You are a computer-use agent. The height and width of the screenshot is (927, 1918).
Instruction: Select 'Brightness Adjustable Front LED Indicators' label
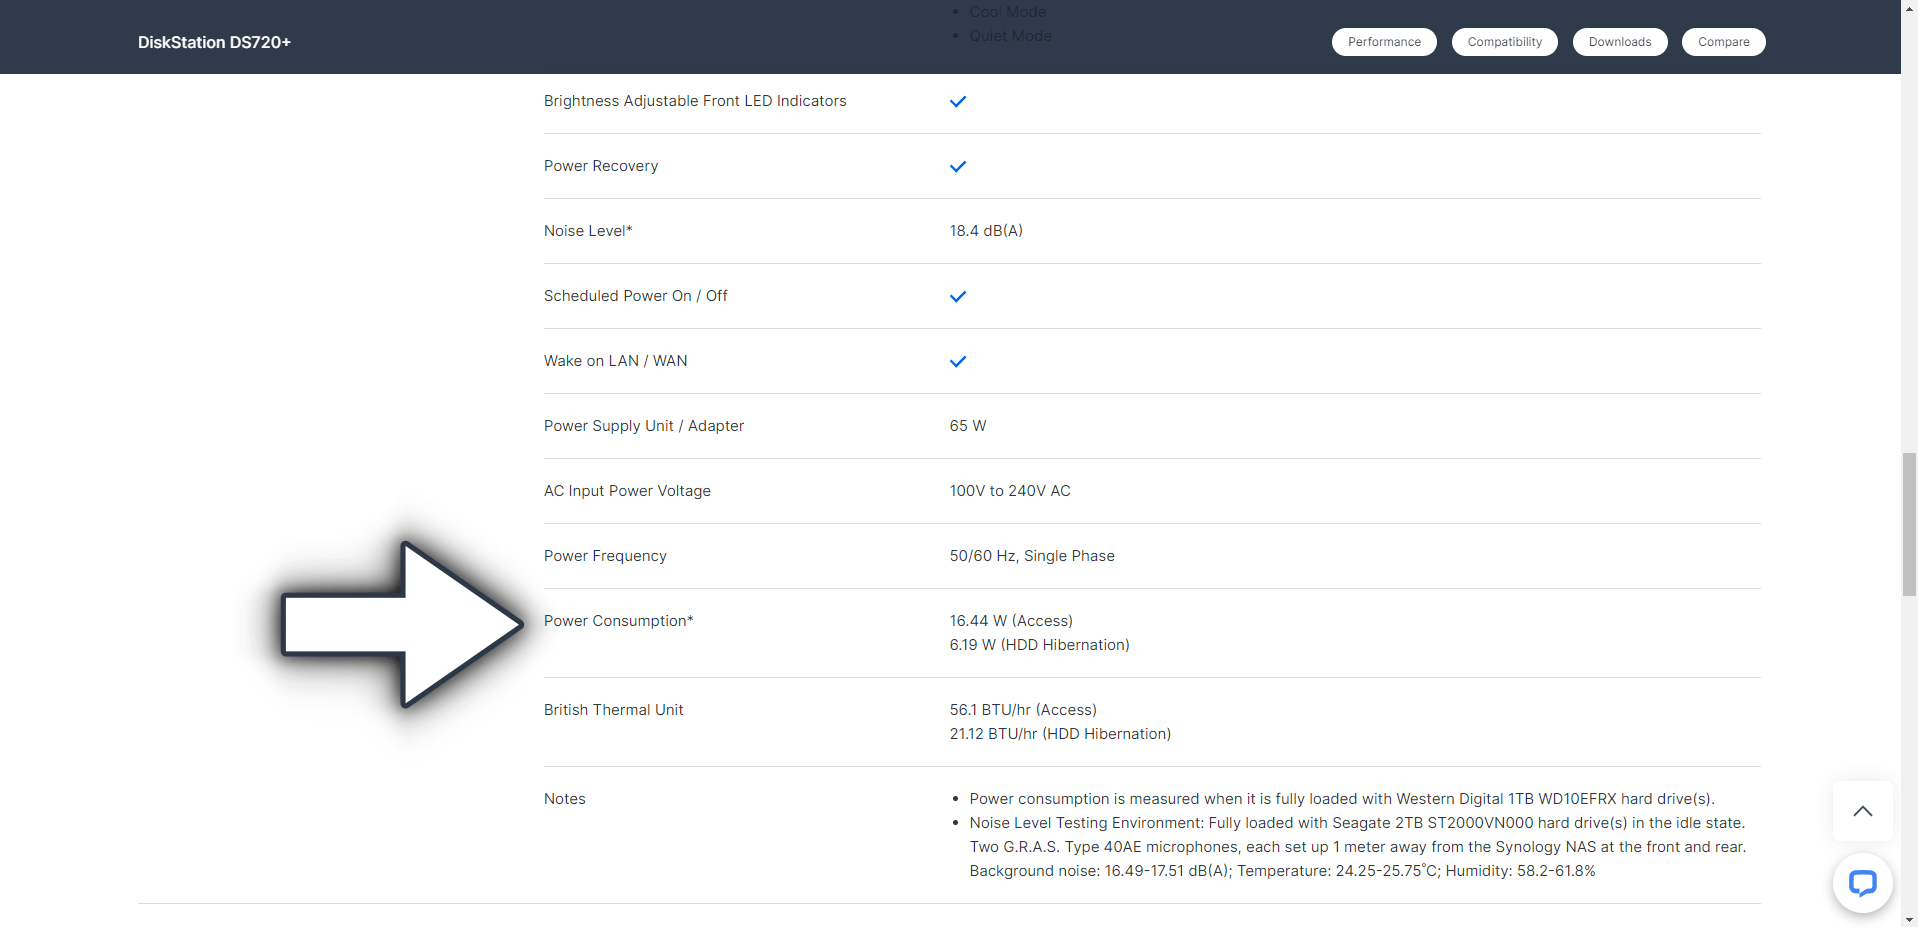695,101
